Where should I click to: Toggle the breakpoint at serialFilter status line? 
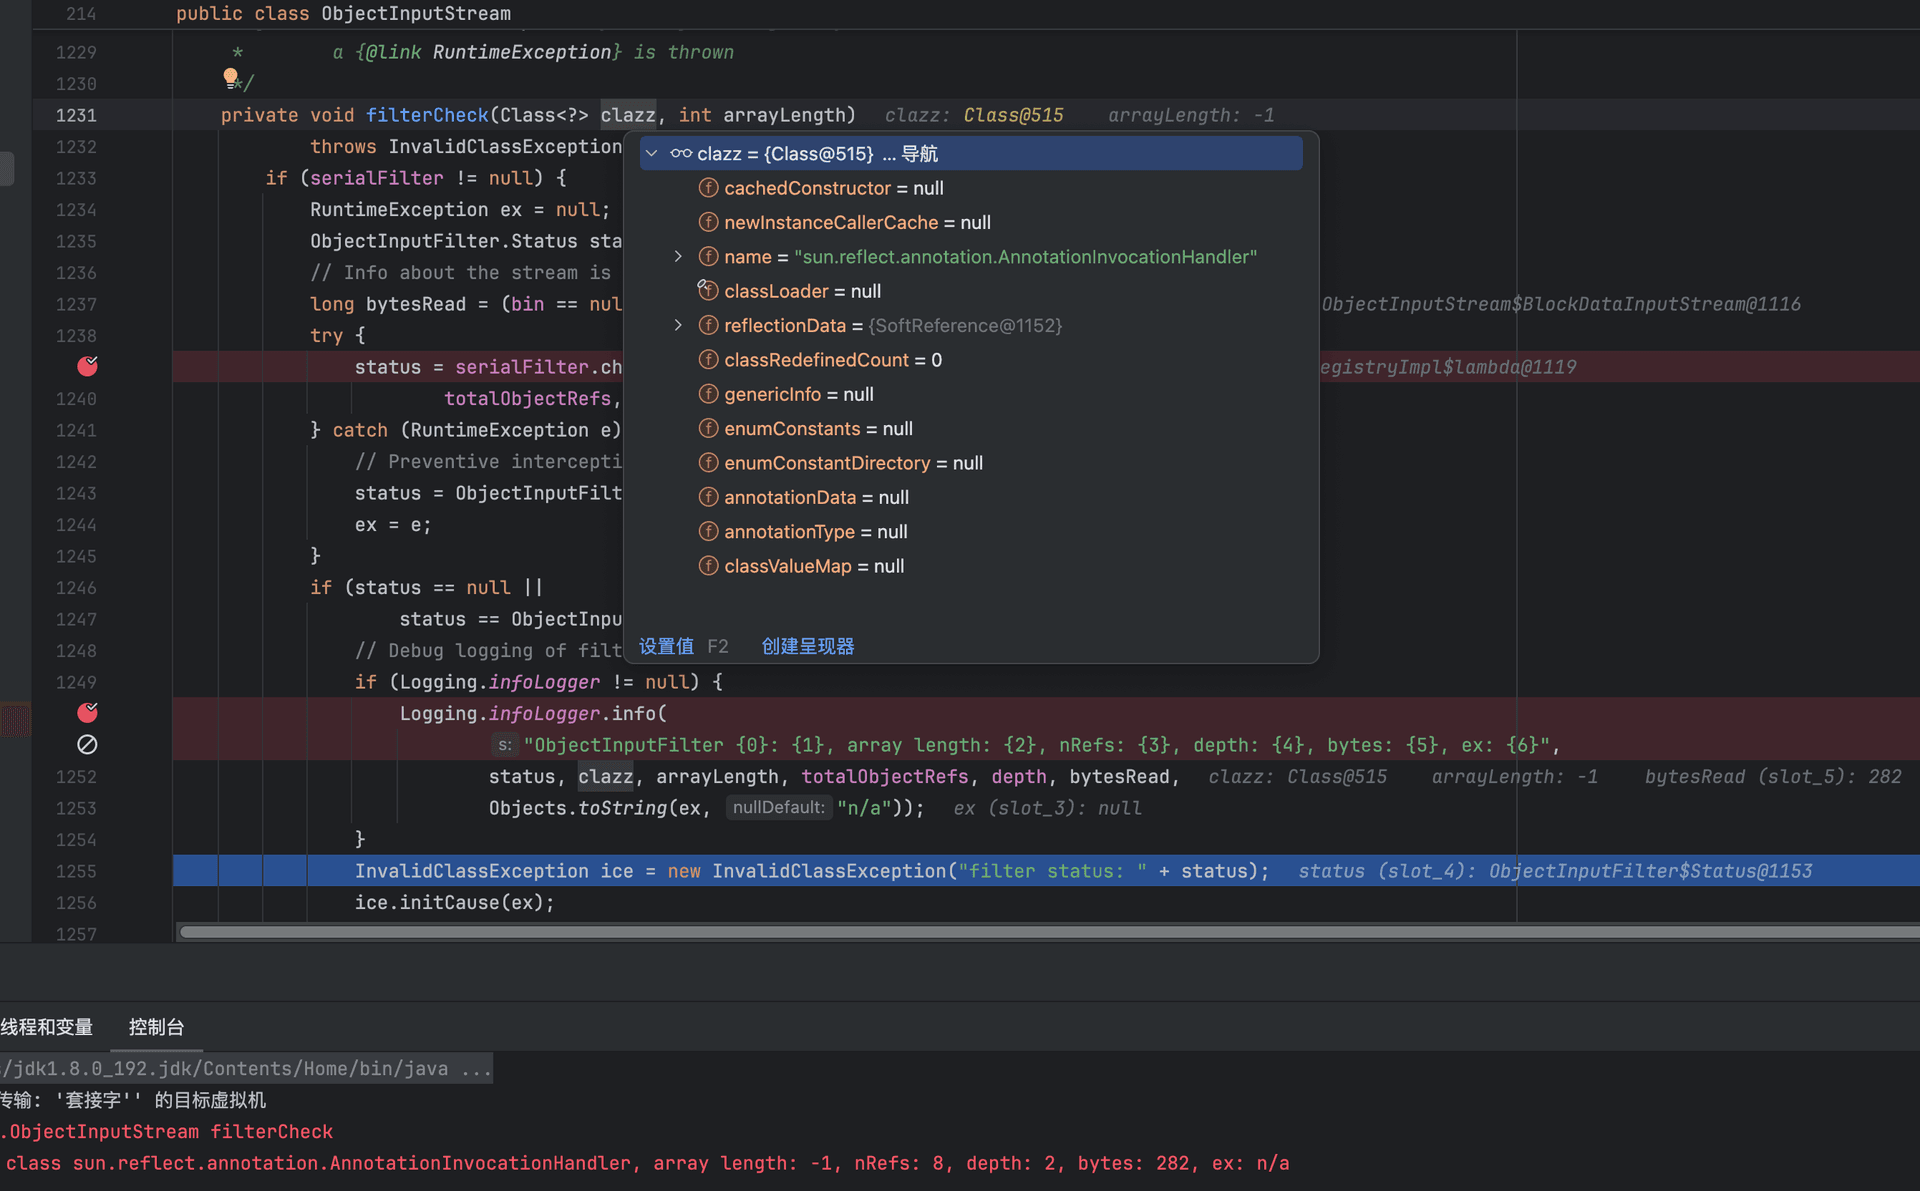click(88, 366)
